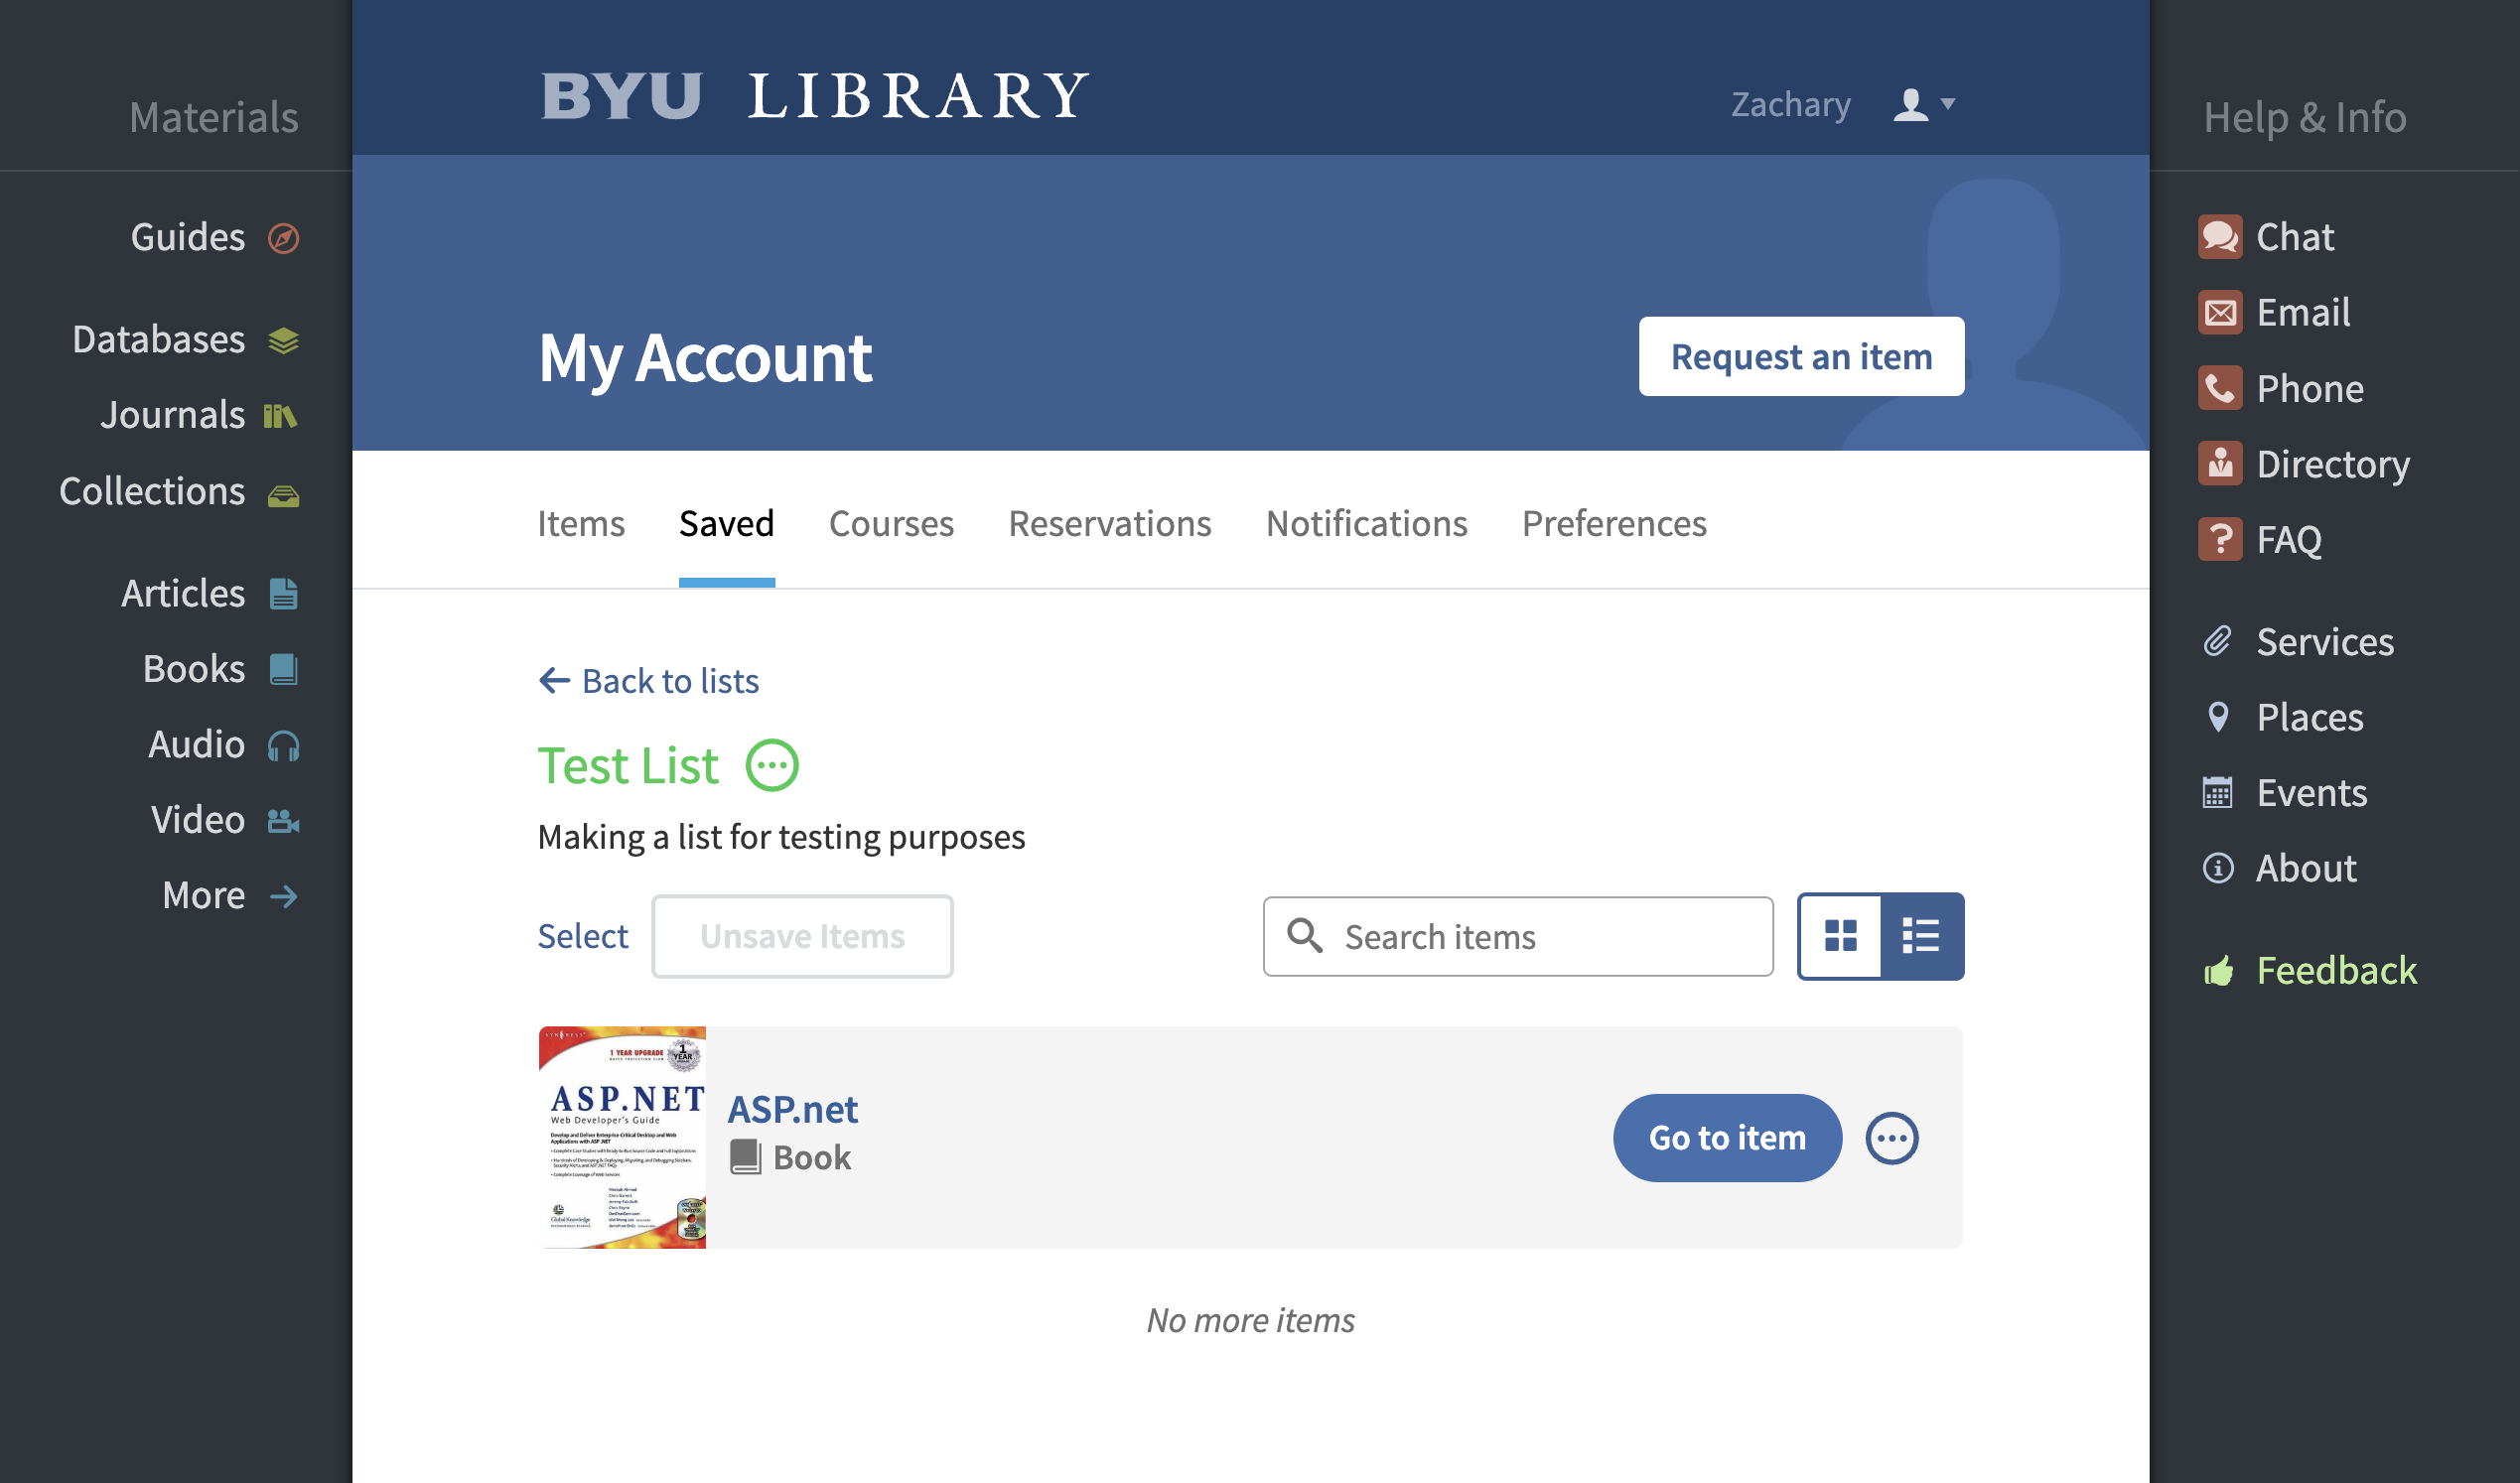Open ASP.net item options ellipsis
The width and height of the screenshot is (2520, 1483).
pos(1891,1138)
